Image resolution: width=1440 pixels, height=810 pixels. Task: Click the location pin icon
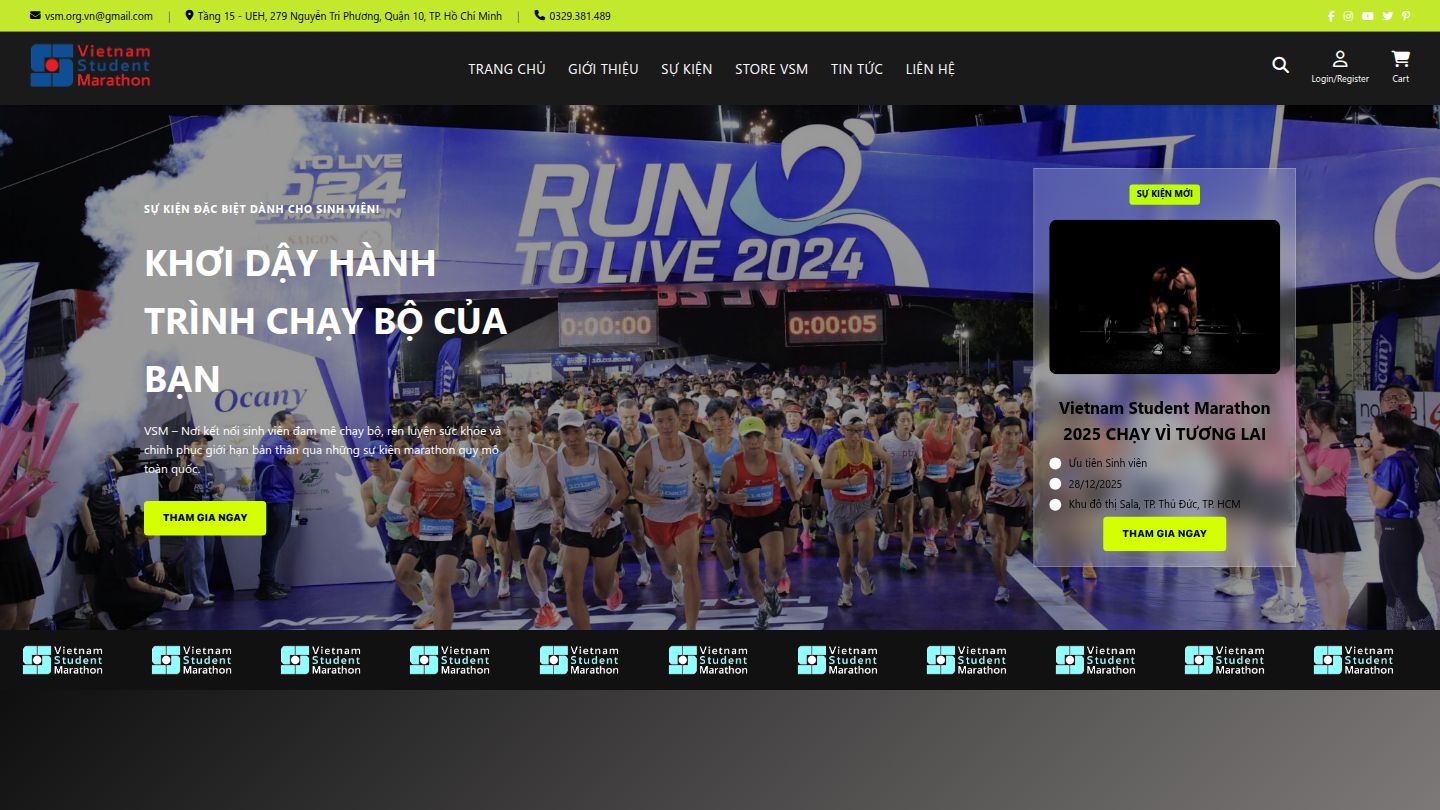[x=189, y=15]
